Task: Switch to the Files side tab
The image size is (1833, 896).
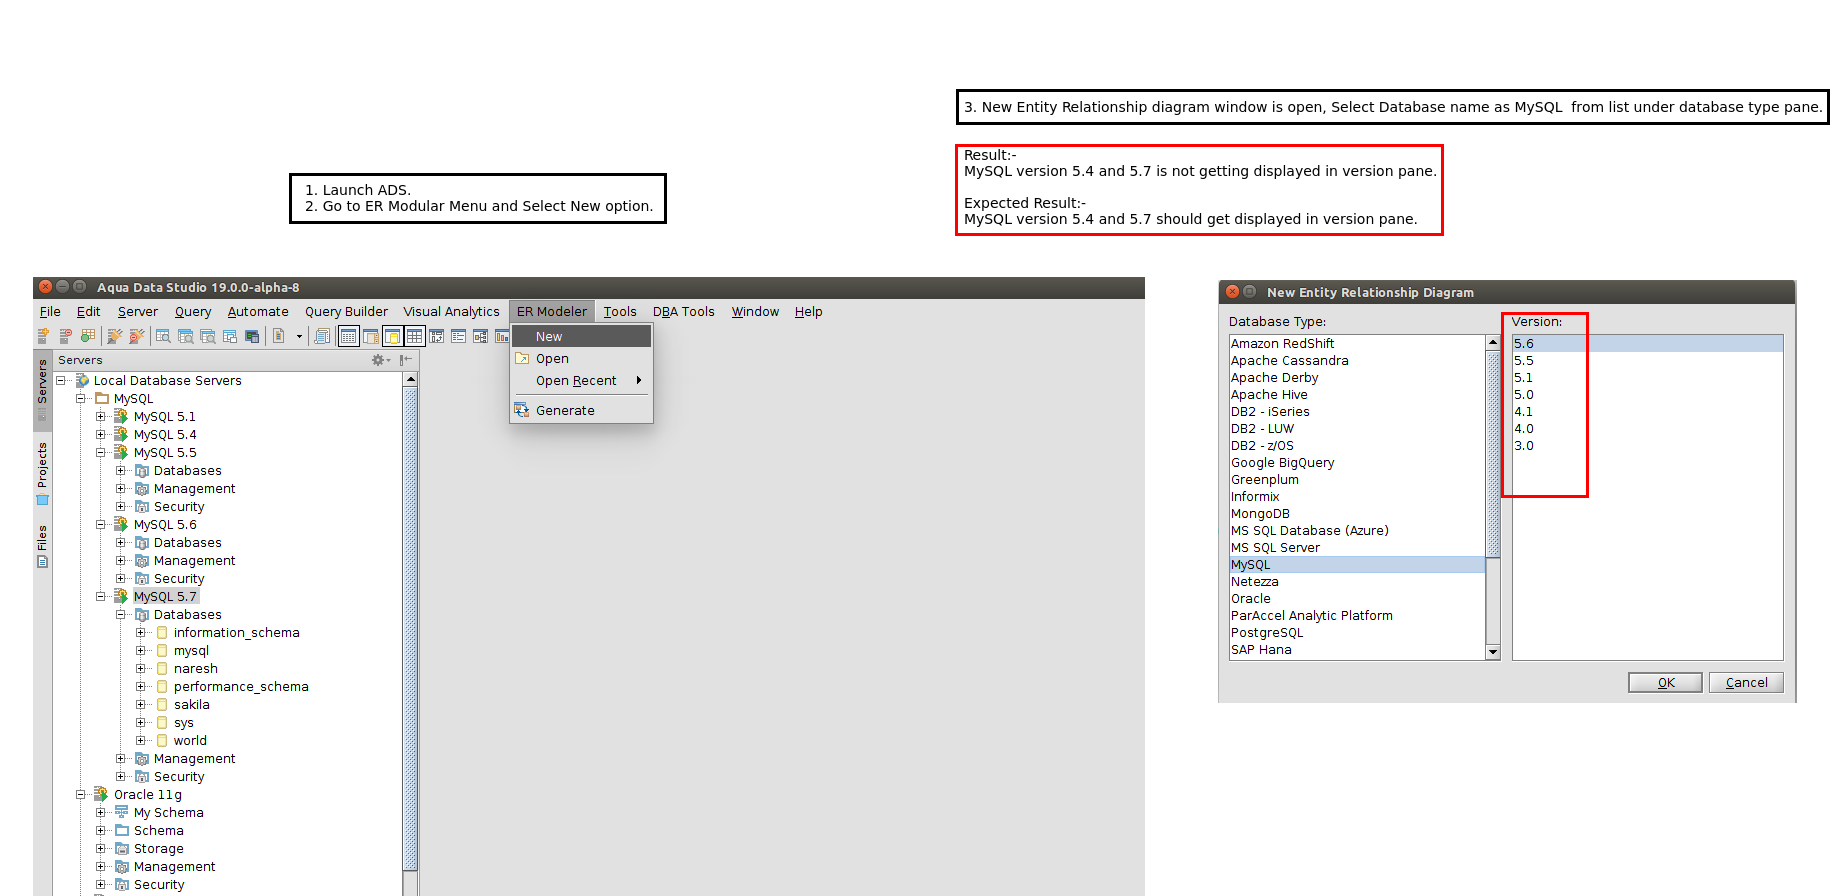Action: (x=42, y=546)
